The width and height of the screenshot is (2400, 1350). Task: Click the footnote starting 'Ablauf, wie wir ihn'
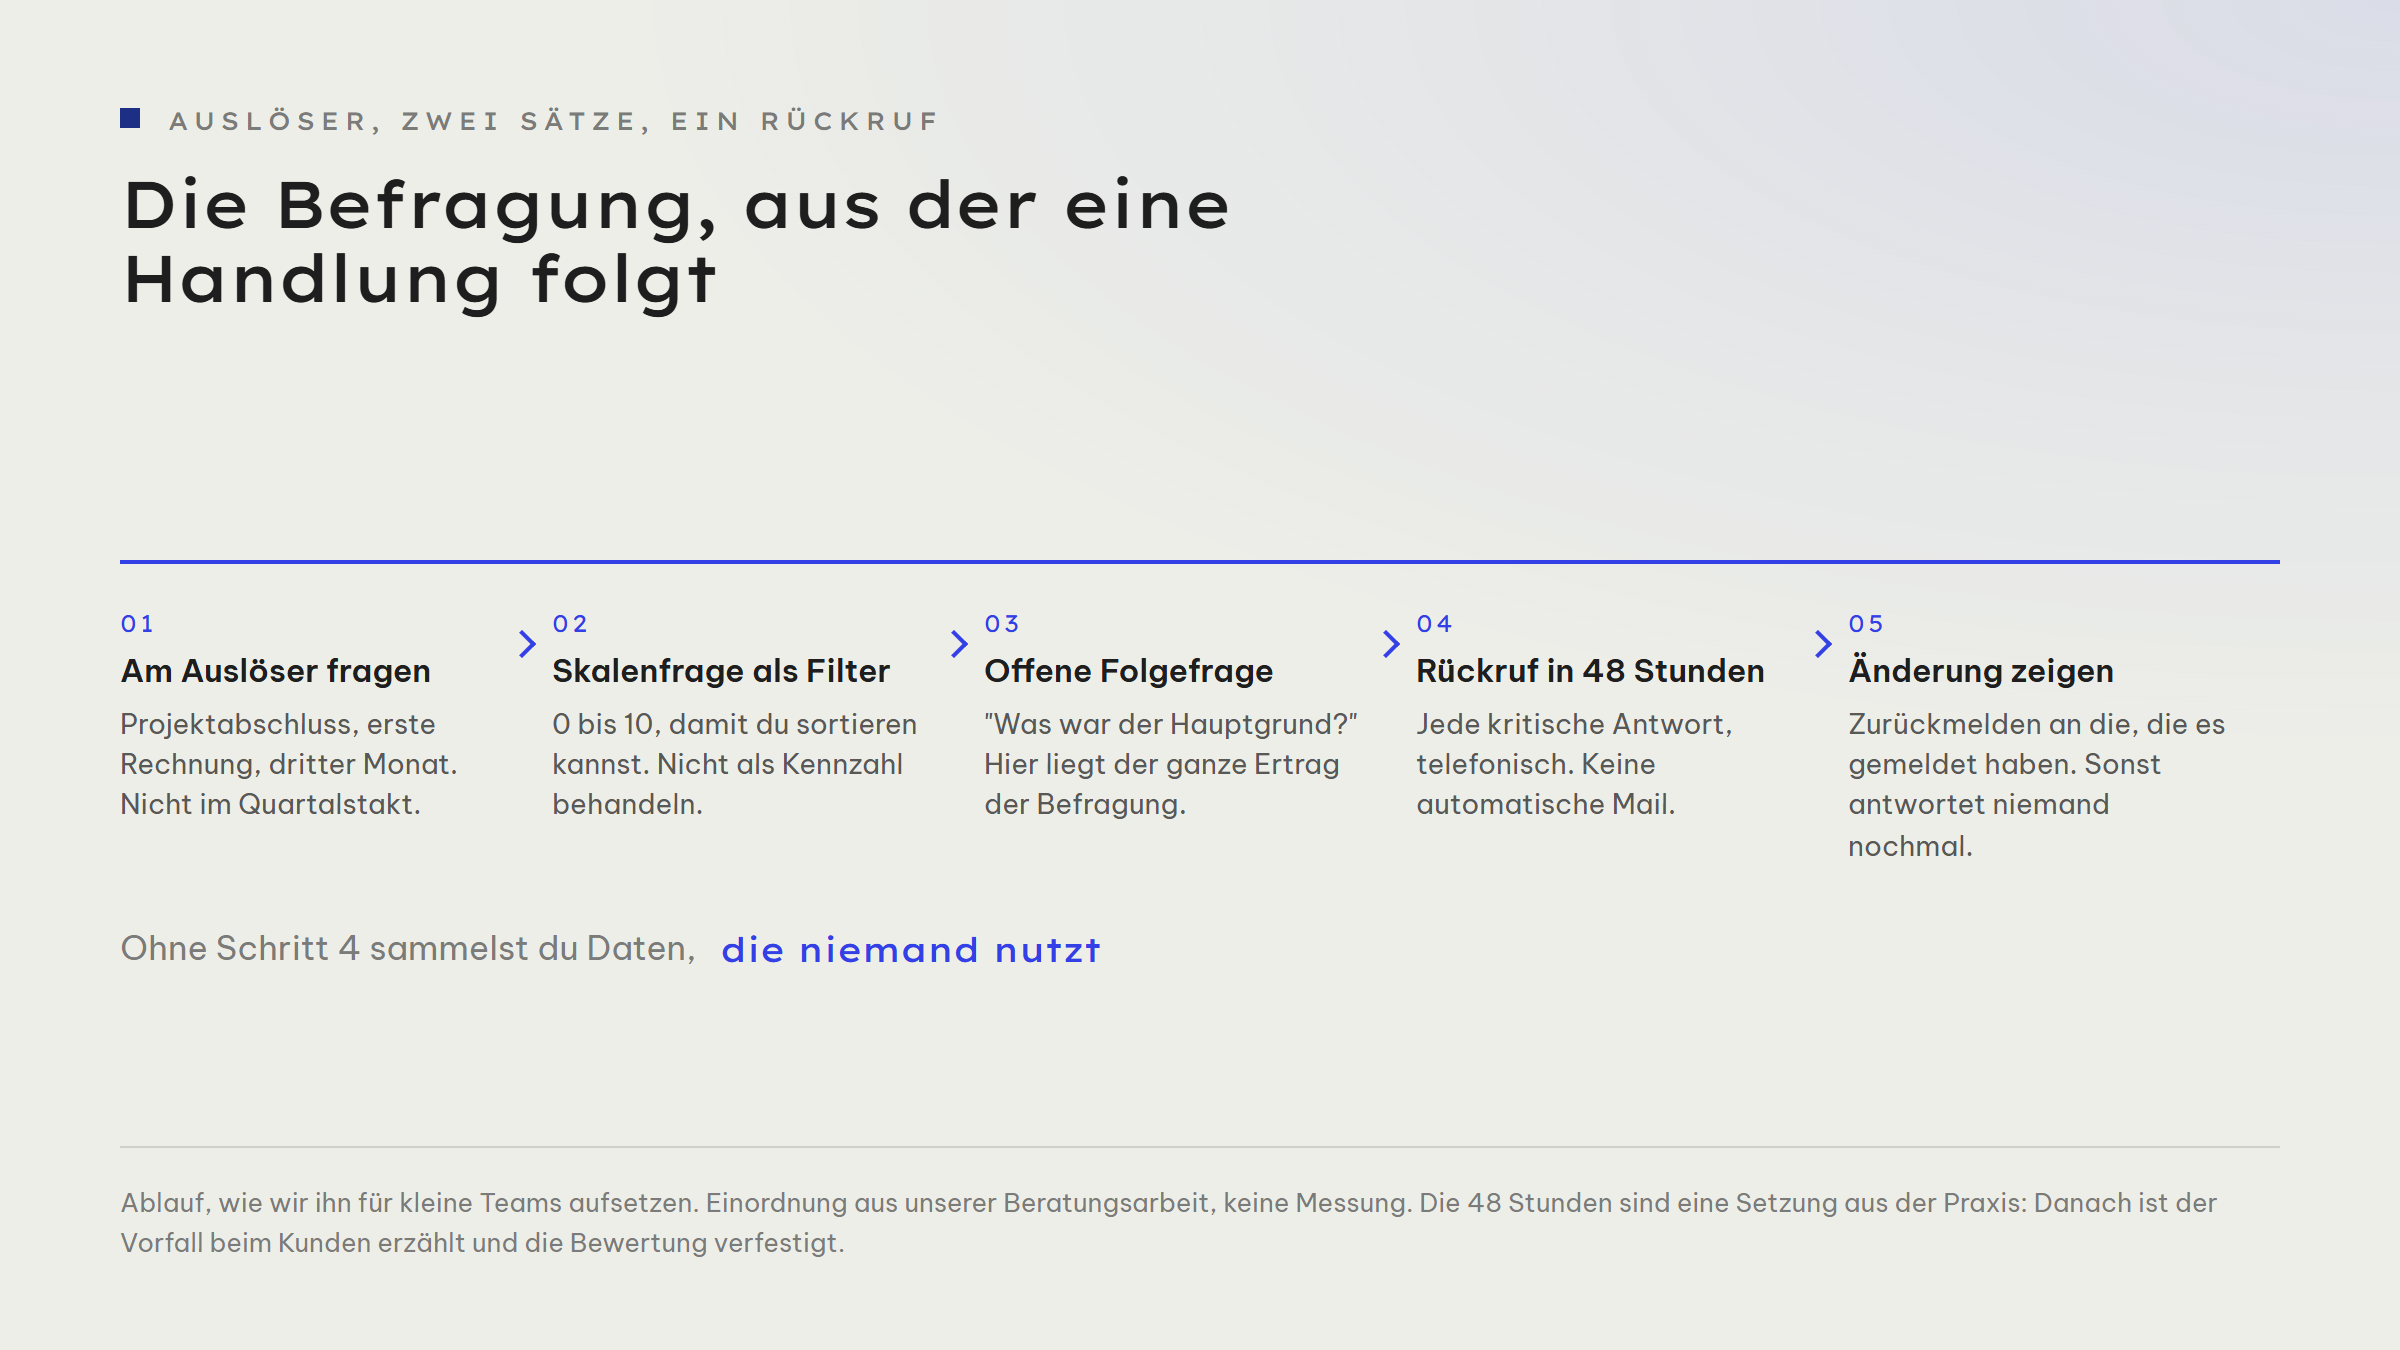[x=1168, y=1222]
